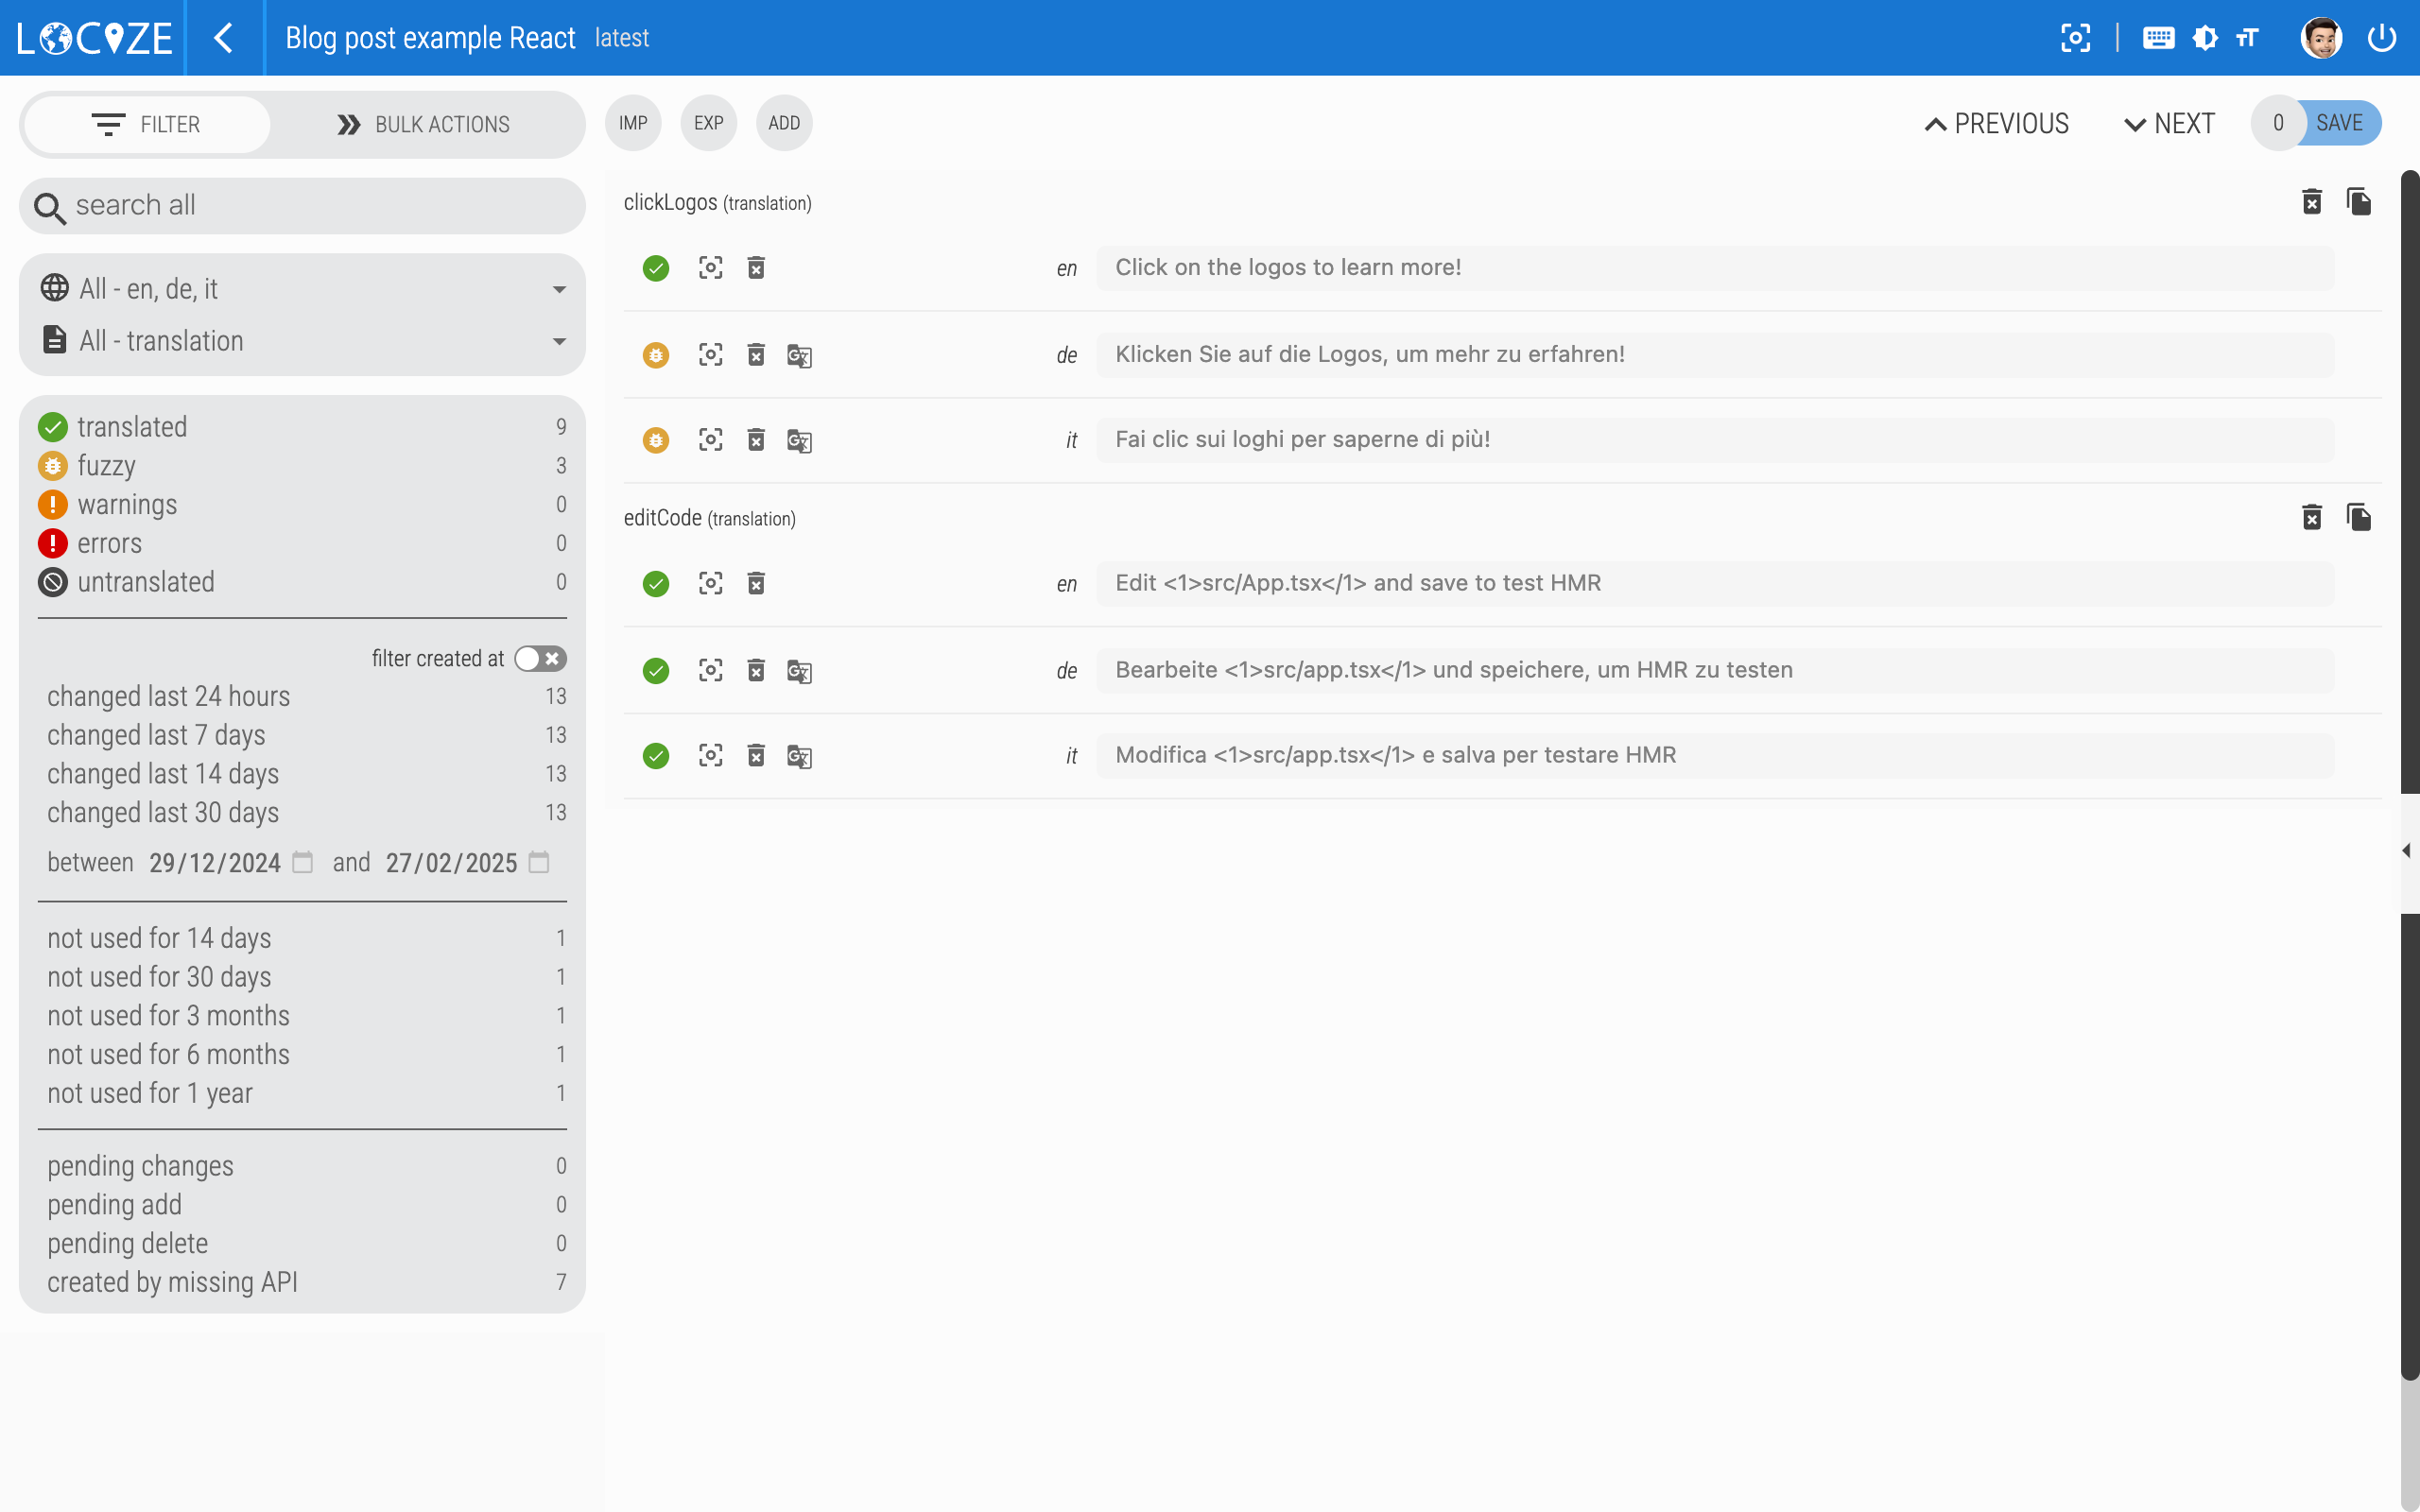
Task: Open in-context focus icon for English editCode
Action: [x=710, y=583]
